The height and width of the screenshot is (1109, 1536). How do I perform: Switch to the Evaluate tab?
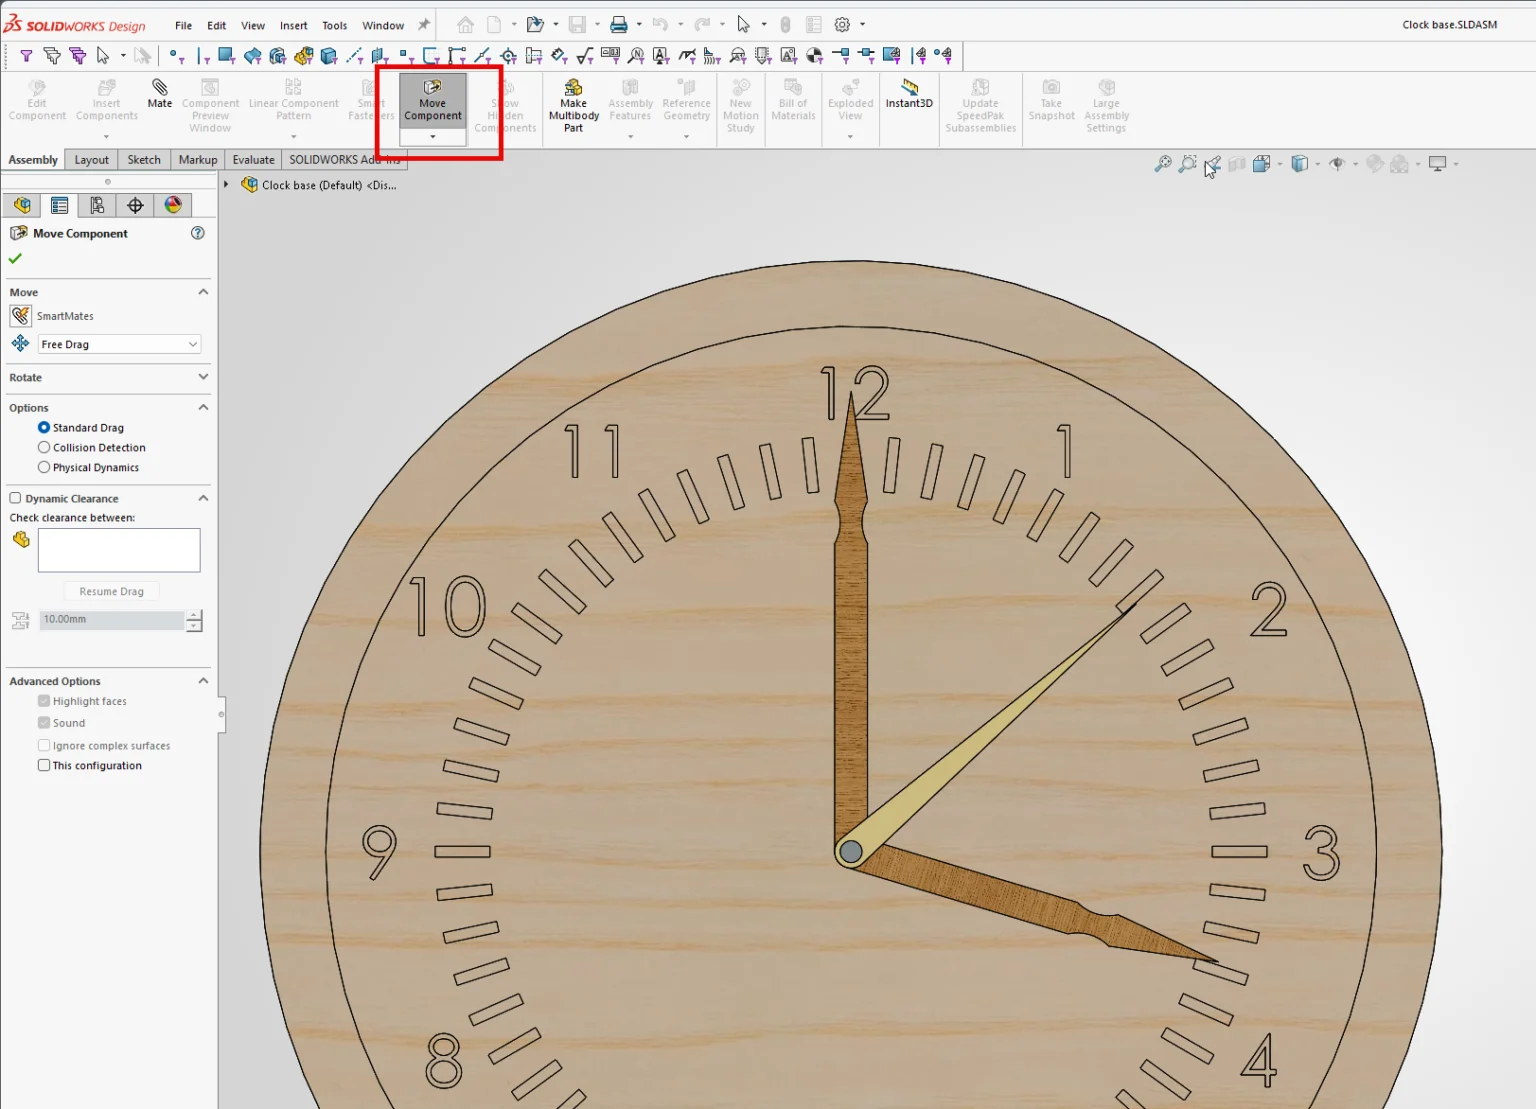pyautogui.click(x=253, y=160)
